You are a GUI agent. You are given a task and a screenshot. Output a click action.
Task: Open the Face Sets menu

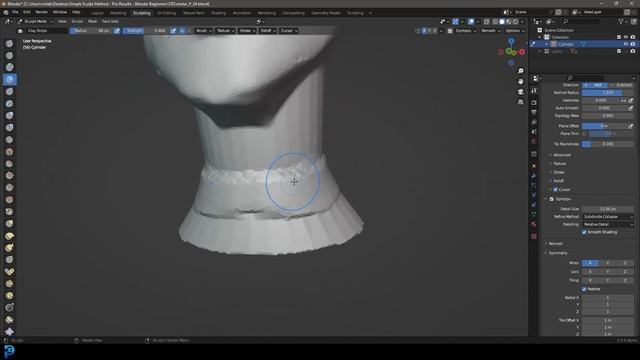click(110, 21)
